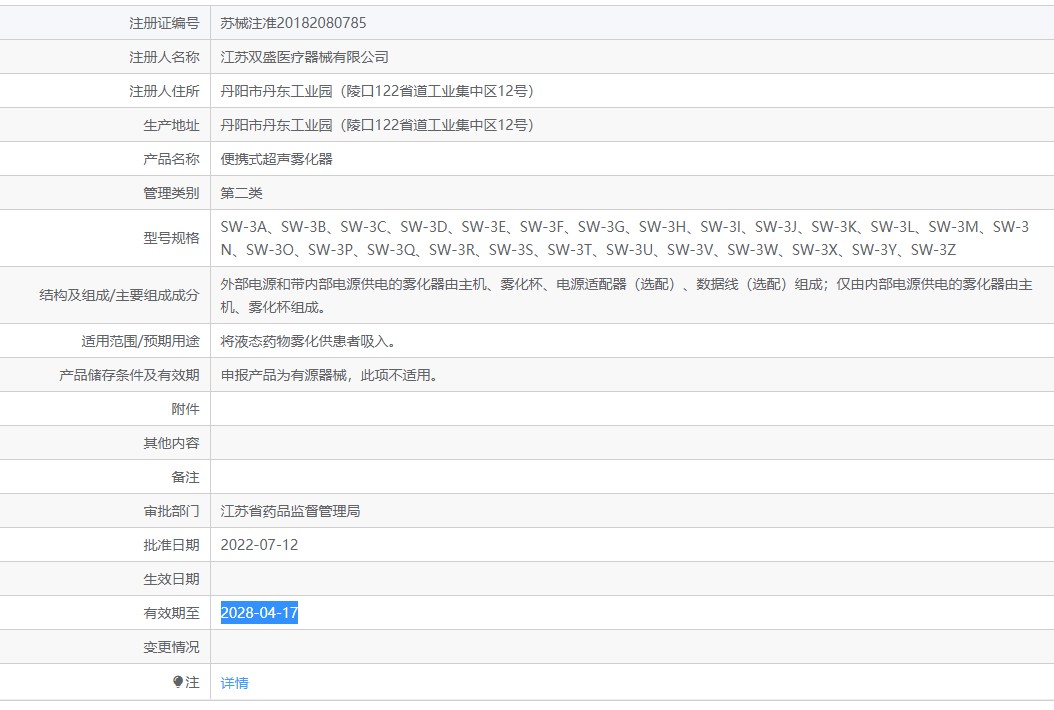Click the 产品名称 row label

pos(171,159)
